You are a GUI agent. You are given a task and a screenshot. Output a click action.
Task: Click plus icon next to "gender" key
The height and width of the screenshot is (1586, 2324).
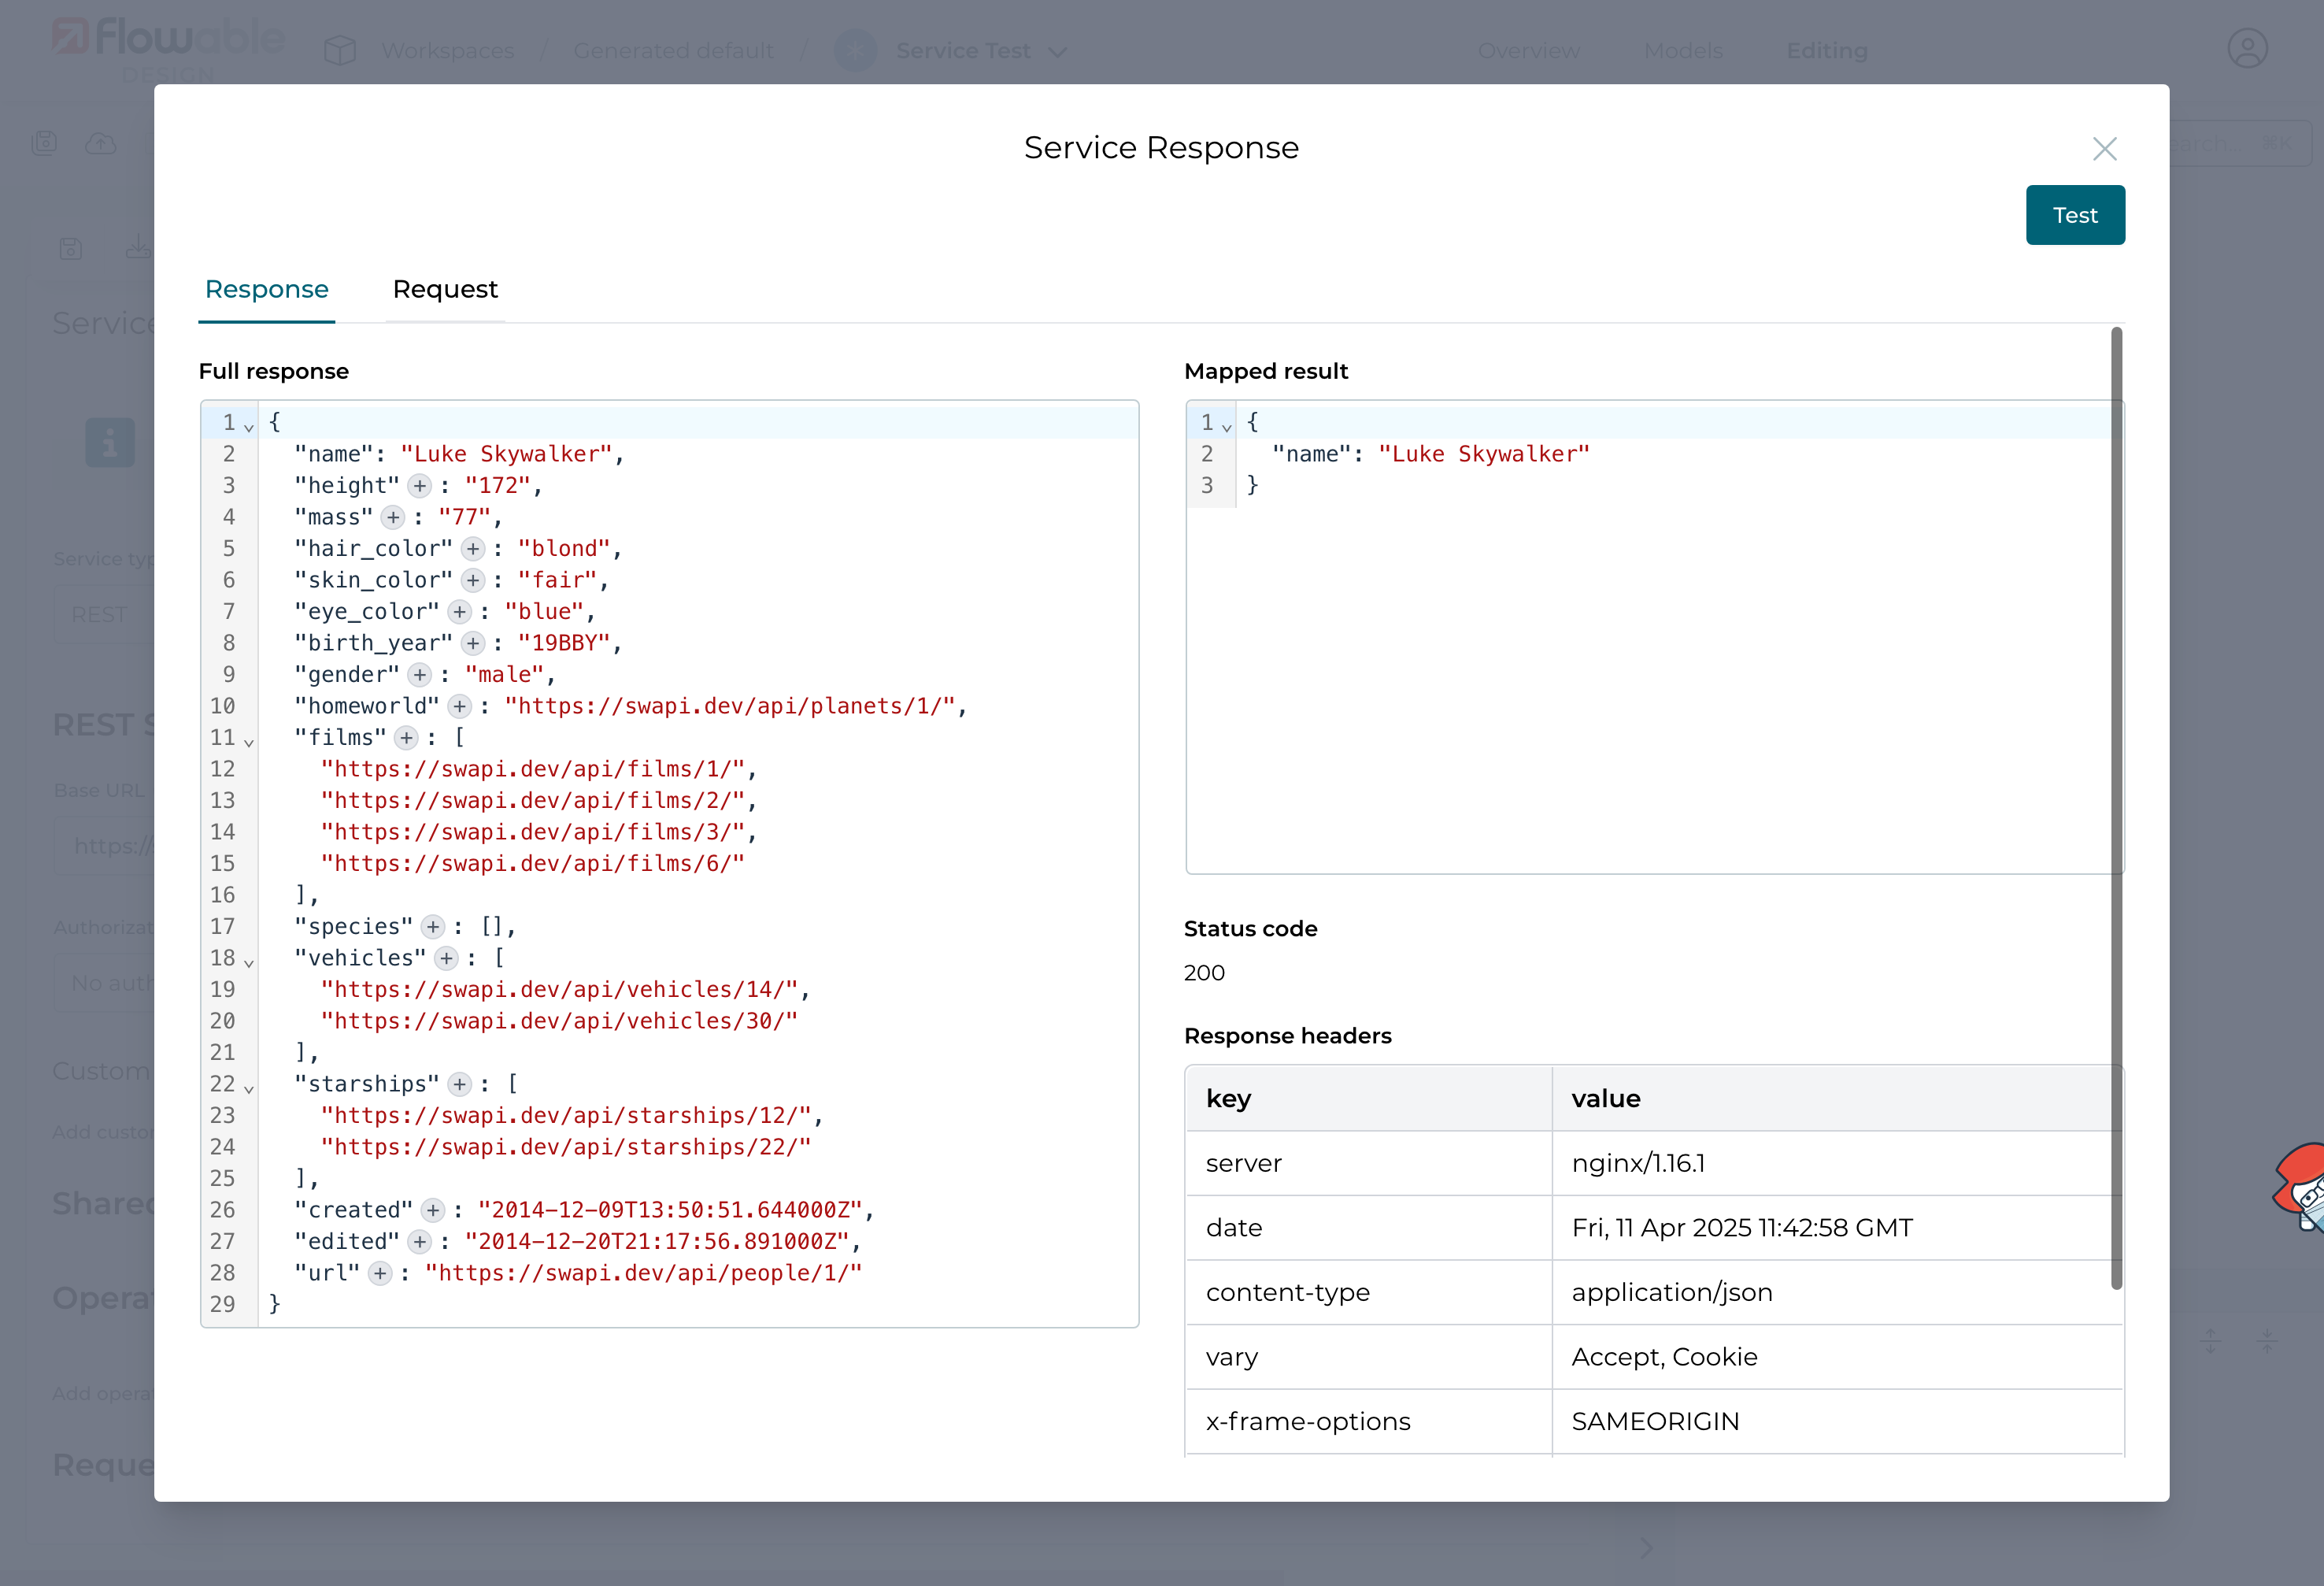click(x=420, y=675)
